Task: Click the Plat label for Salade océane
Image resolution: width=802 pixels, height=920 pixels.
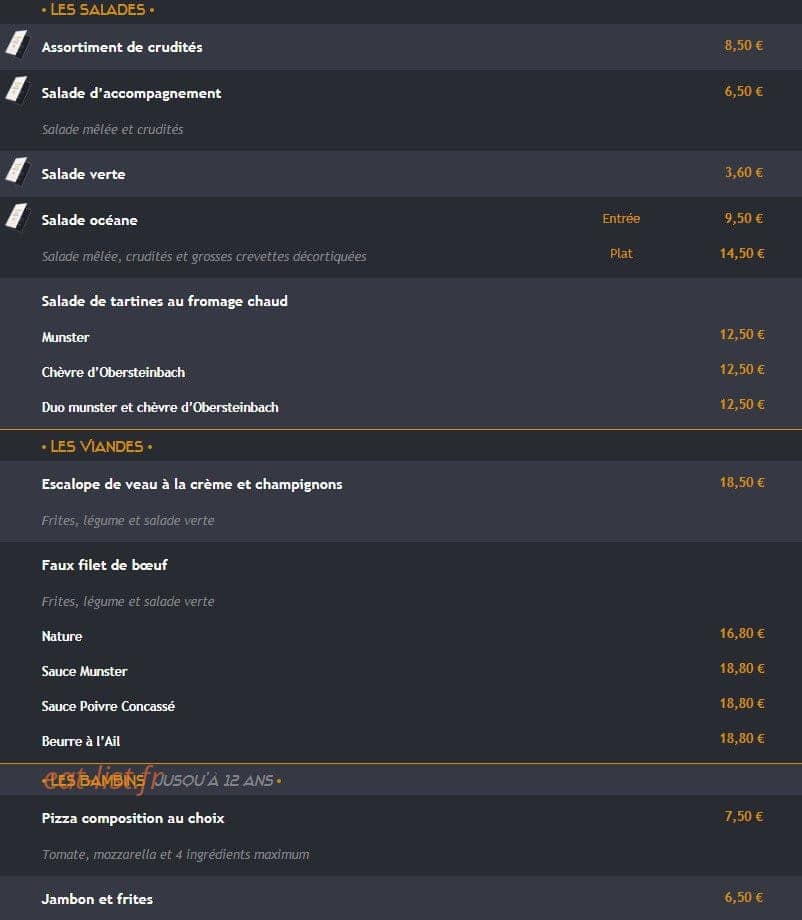Action: pyautogui.click(x=621, y=253)
